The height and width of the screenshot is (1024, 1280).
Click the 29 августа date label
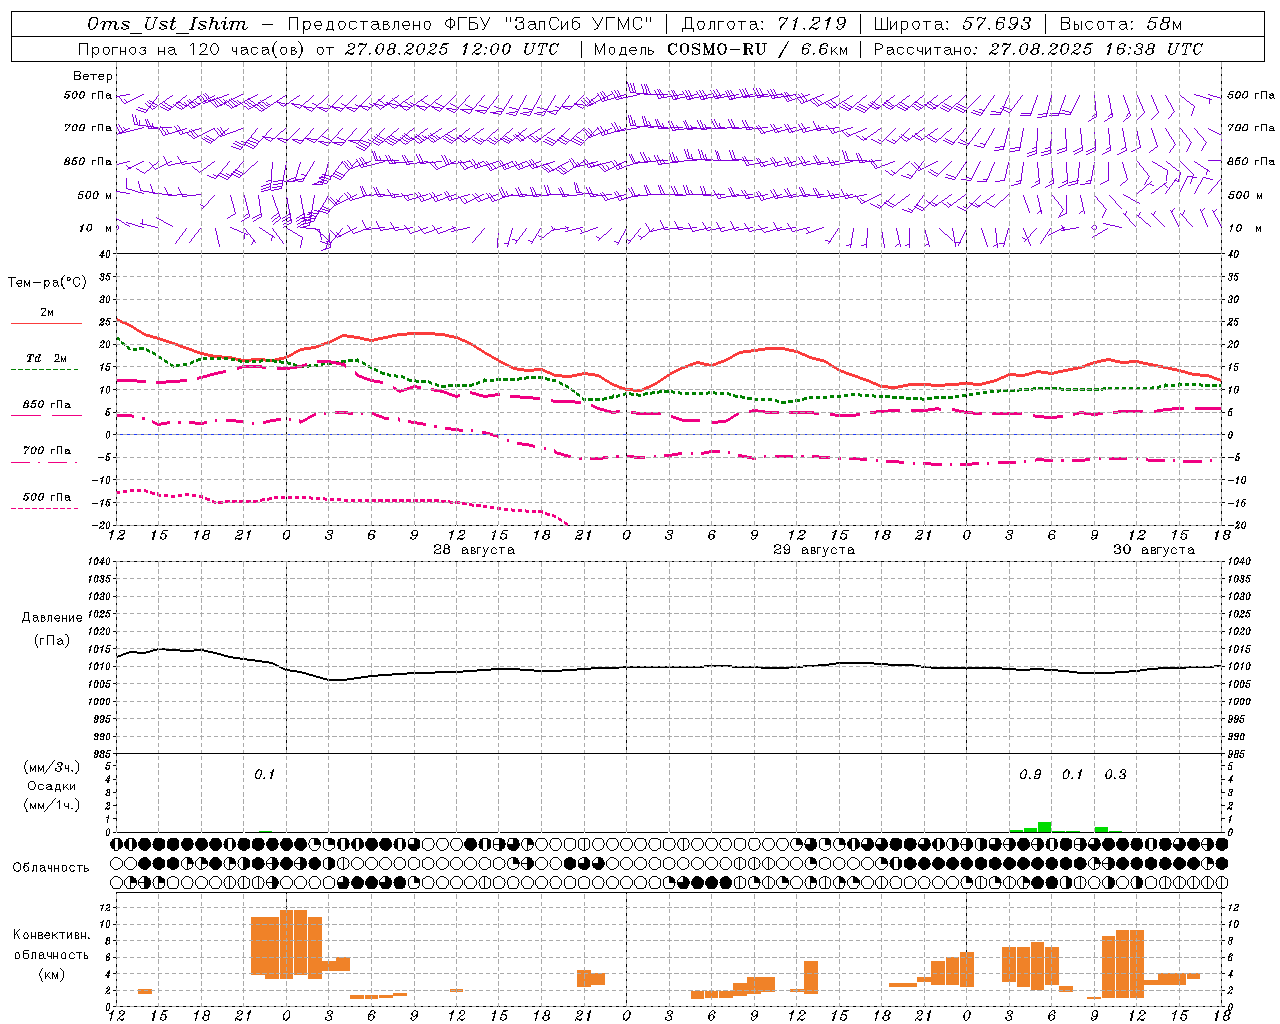pyautogui.click(x=814, y=550)
